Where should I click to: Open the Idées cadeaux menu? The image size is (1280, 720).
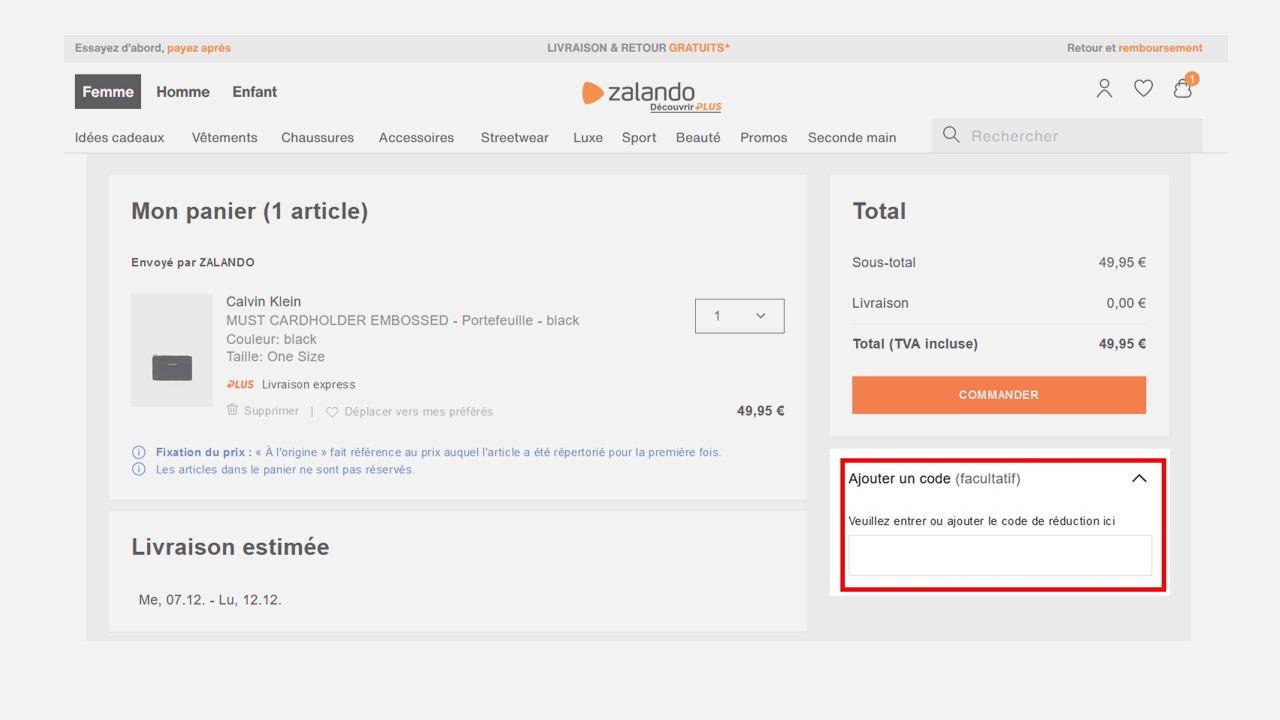[x=120, y=138]
